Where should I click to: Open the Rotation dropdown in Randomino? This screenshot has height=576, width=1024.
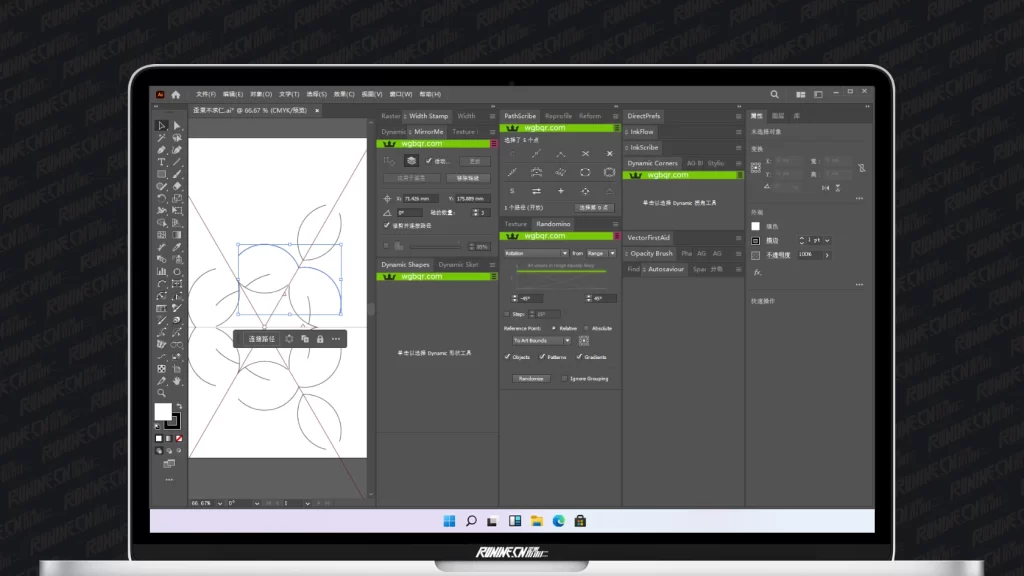coord(536,254)
